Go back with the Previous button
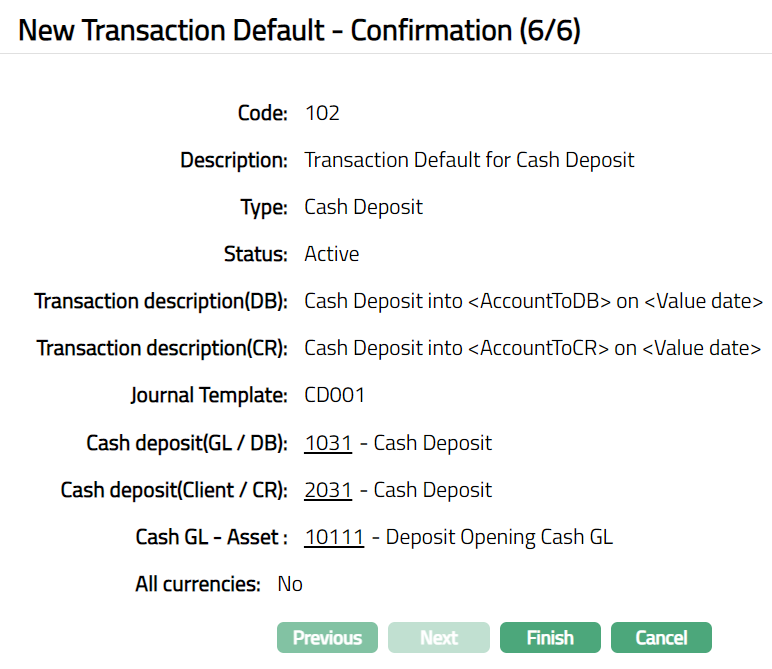 [327, 638]
